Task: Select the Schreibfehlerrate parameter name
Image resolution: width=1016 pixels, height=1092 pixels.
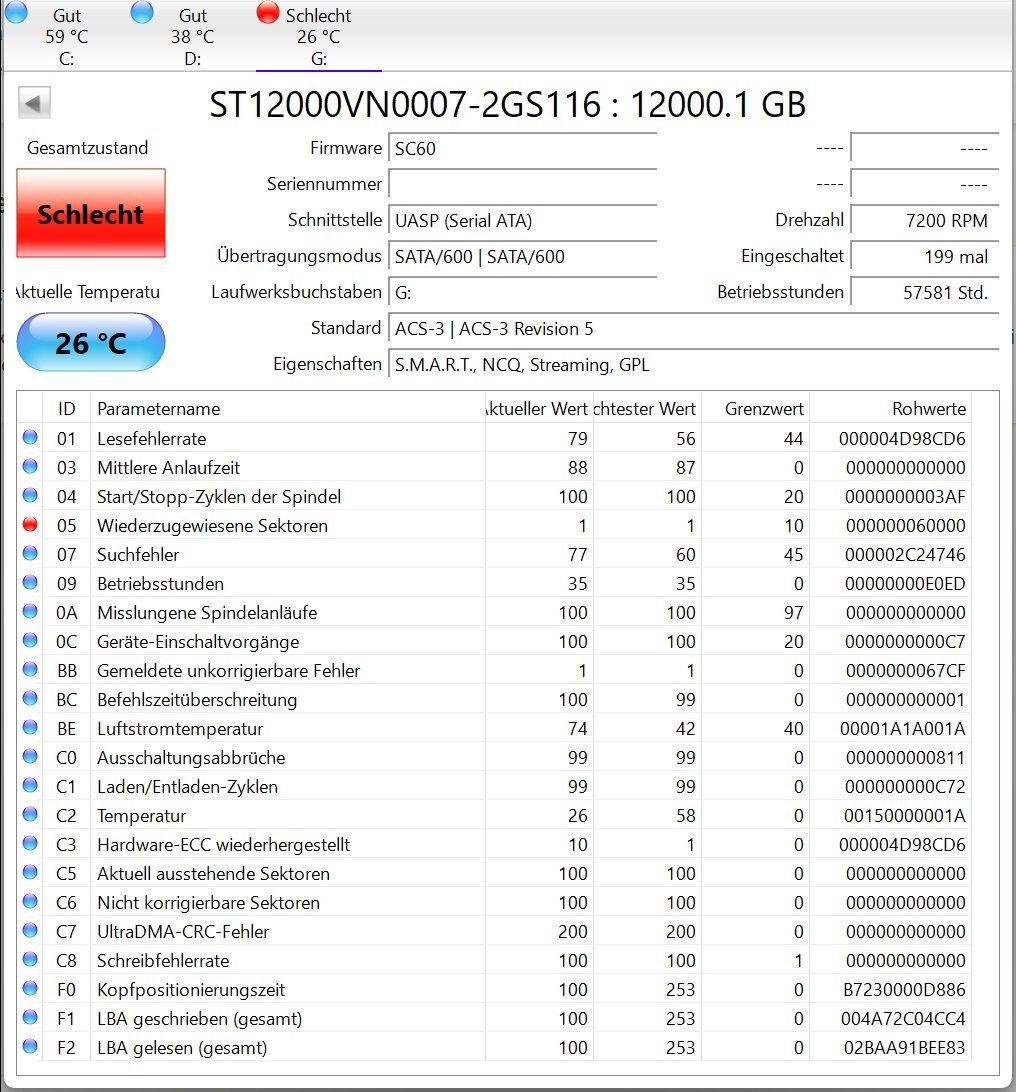Action: 163,961
